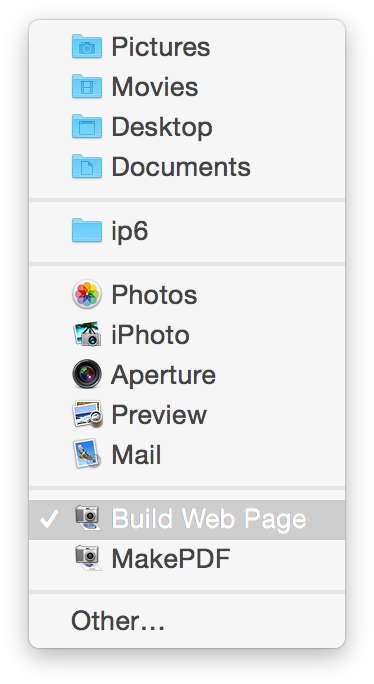374x684 pixels.
Task: Click the iPhoto app icon
Action: [87, 334]
